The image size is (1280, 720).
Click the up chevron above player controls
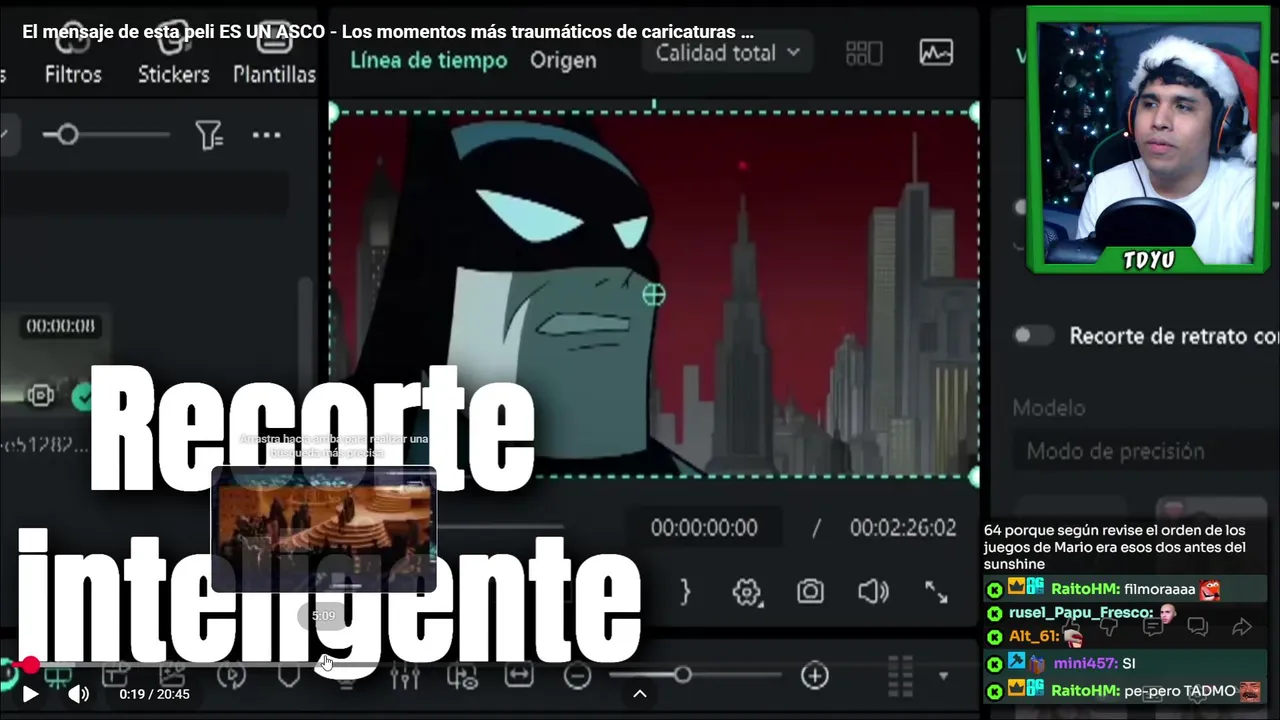[640, 694]
